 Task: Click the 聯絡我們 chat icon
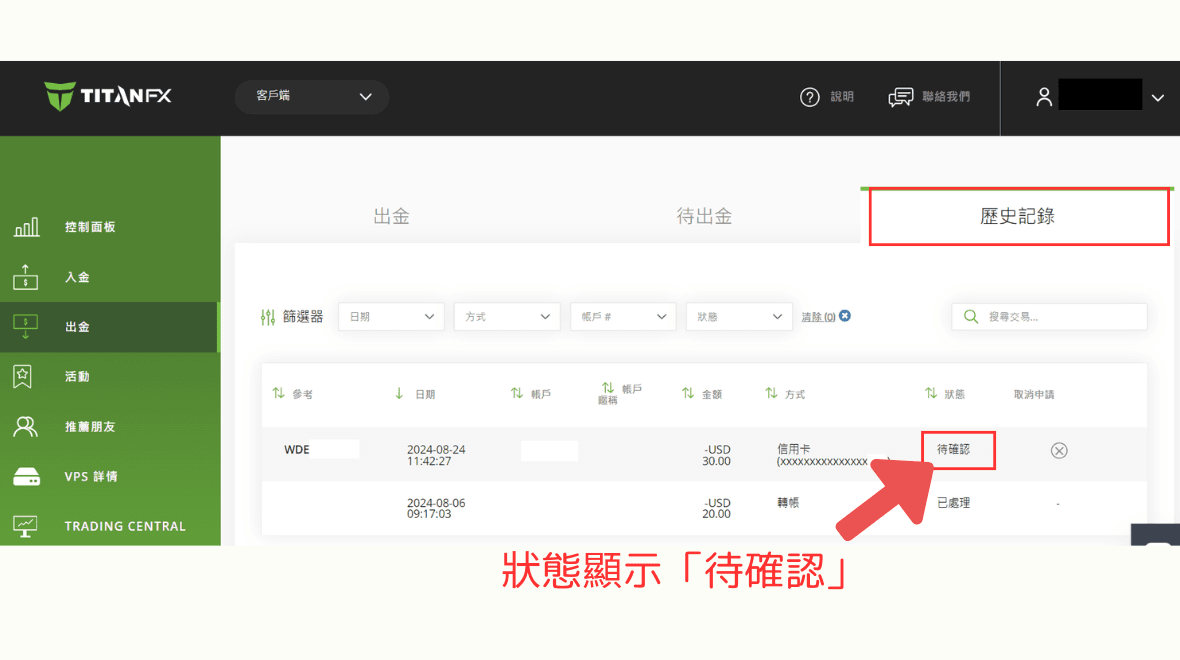tap(901, 97)
